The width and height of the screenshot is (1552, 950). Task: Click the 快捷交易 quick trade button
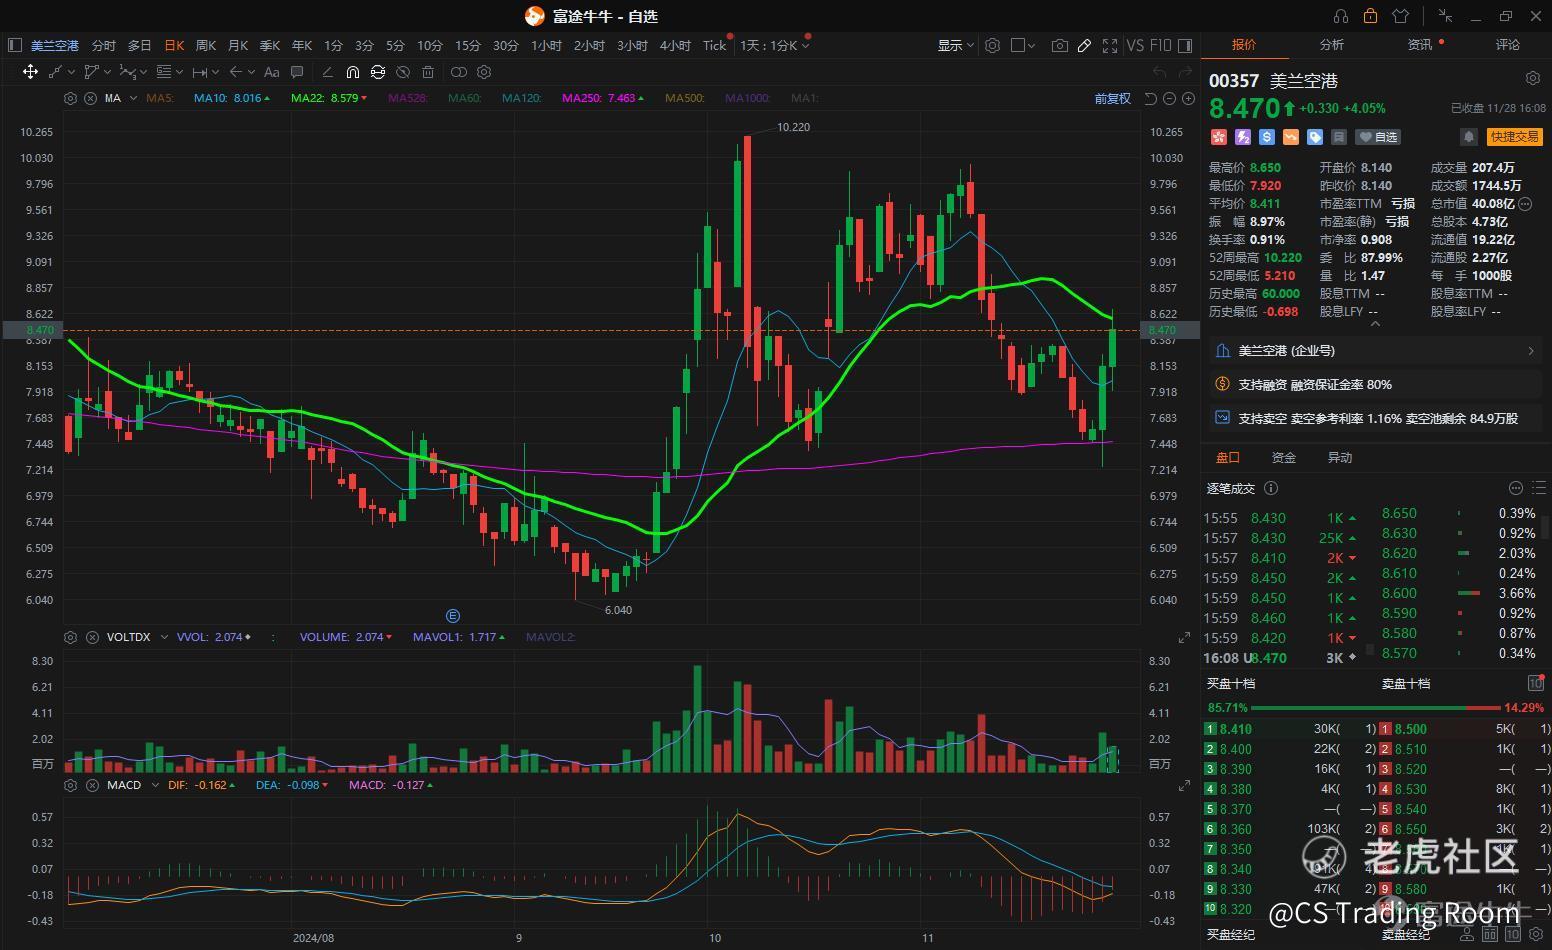click(1514, 137)
